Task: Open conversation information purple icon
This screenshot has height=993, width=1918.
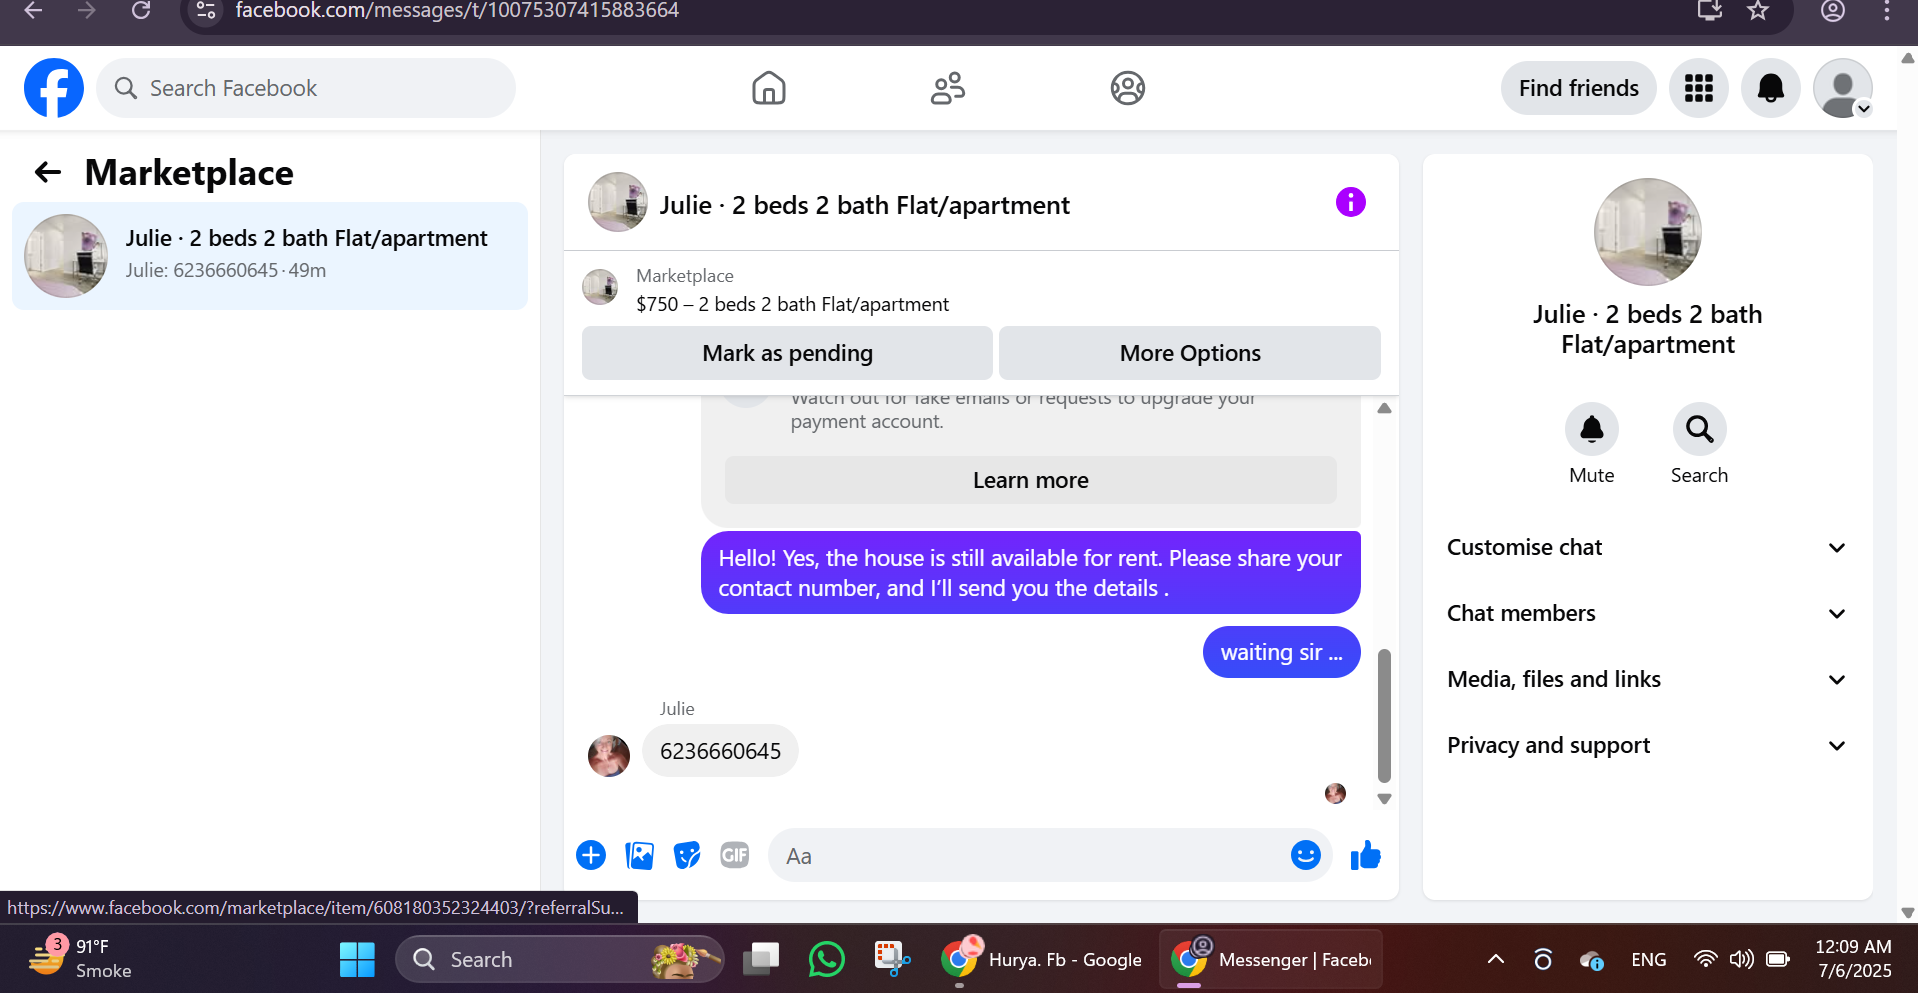Action: click(x=1350, y=203)
